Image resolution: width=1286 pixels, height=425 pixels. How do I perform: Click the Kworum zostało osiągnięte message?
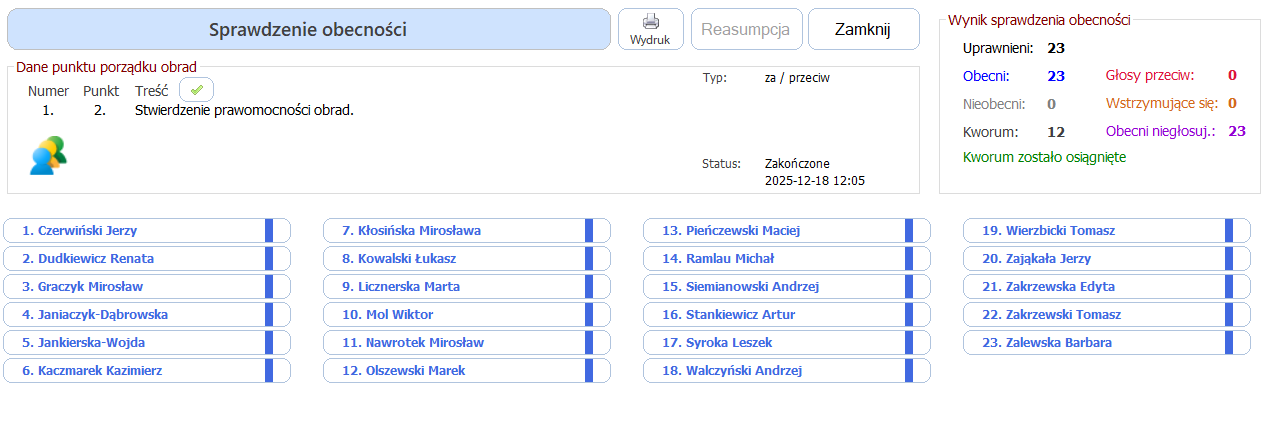tap(1044, 157)
